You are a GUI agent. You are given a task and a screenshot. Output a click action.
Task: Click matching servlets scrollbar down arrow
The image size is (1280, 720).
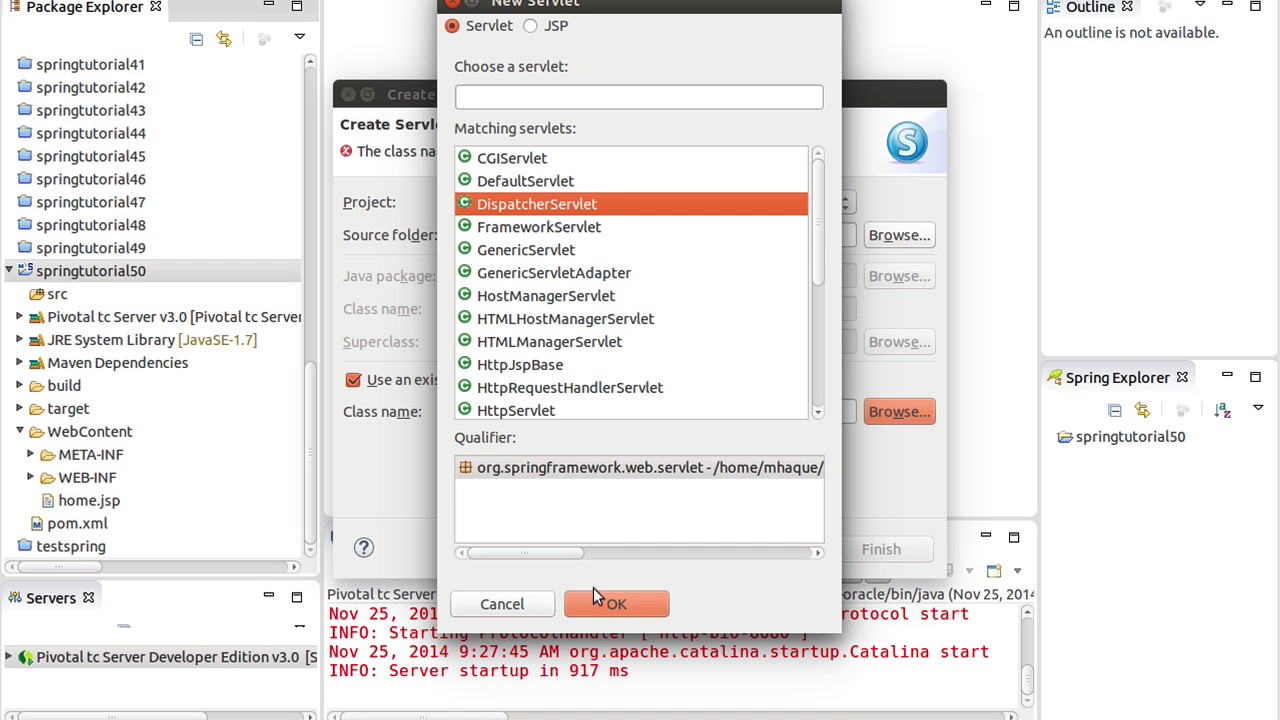(817, 412)
